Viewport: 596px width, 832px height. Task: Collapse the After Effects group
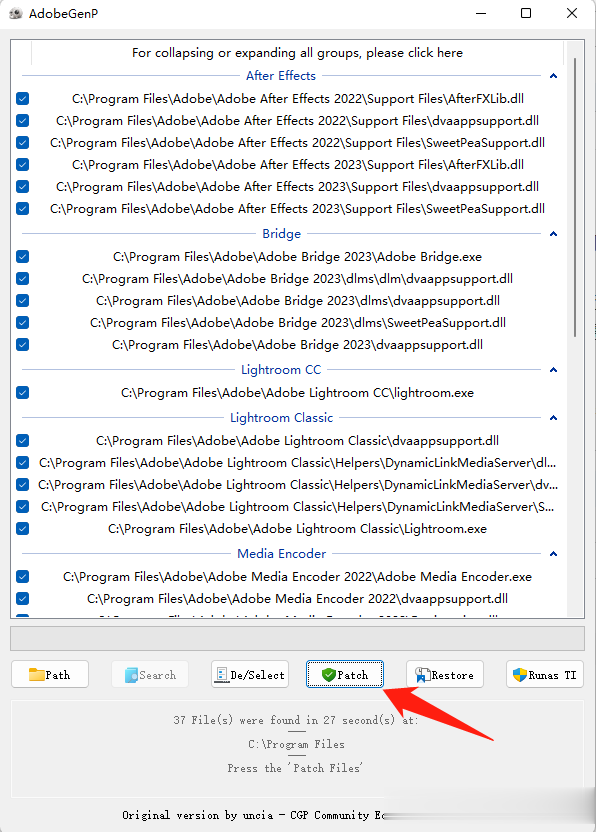(x=554, y=76)
